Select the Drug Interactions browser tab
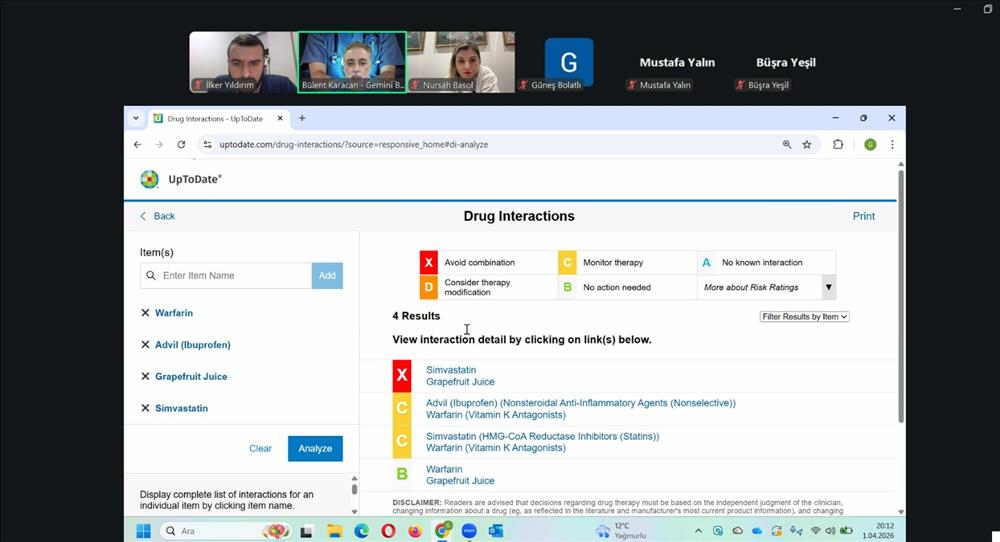Screen dimensions: 1000x542 214,118
